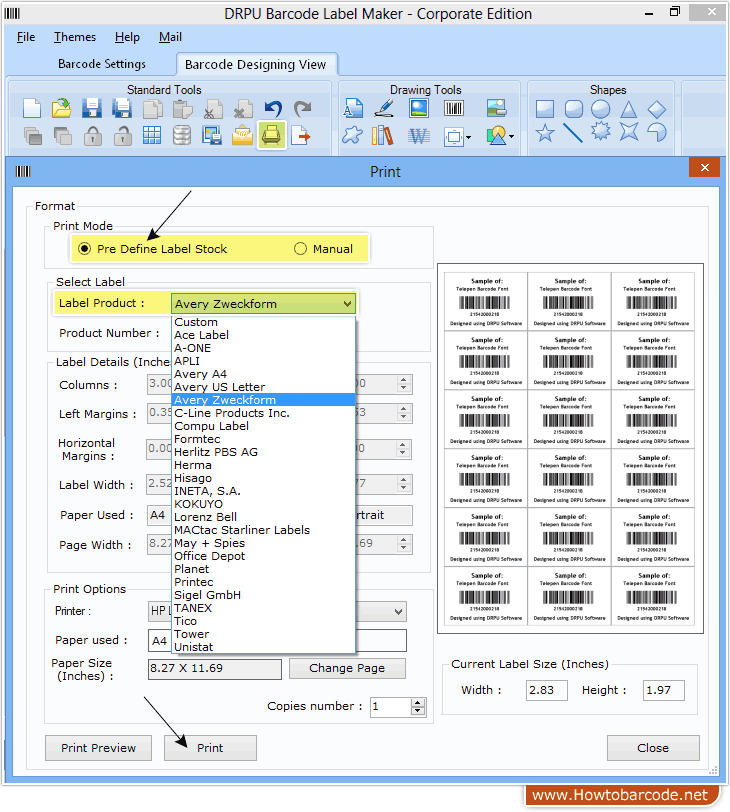Viewport: 730px width, 812px height.
Task: Choose Sigel GmbH from the list
Action: click(x=263, y=595)
